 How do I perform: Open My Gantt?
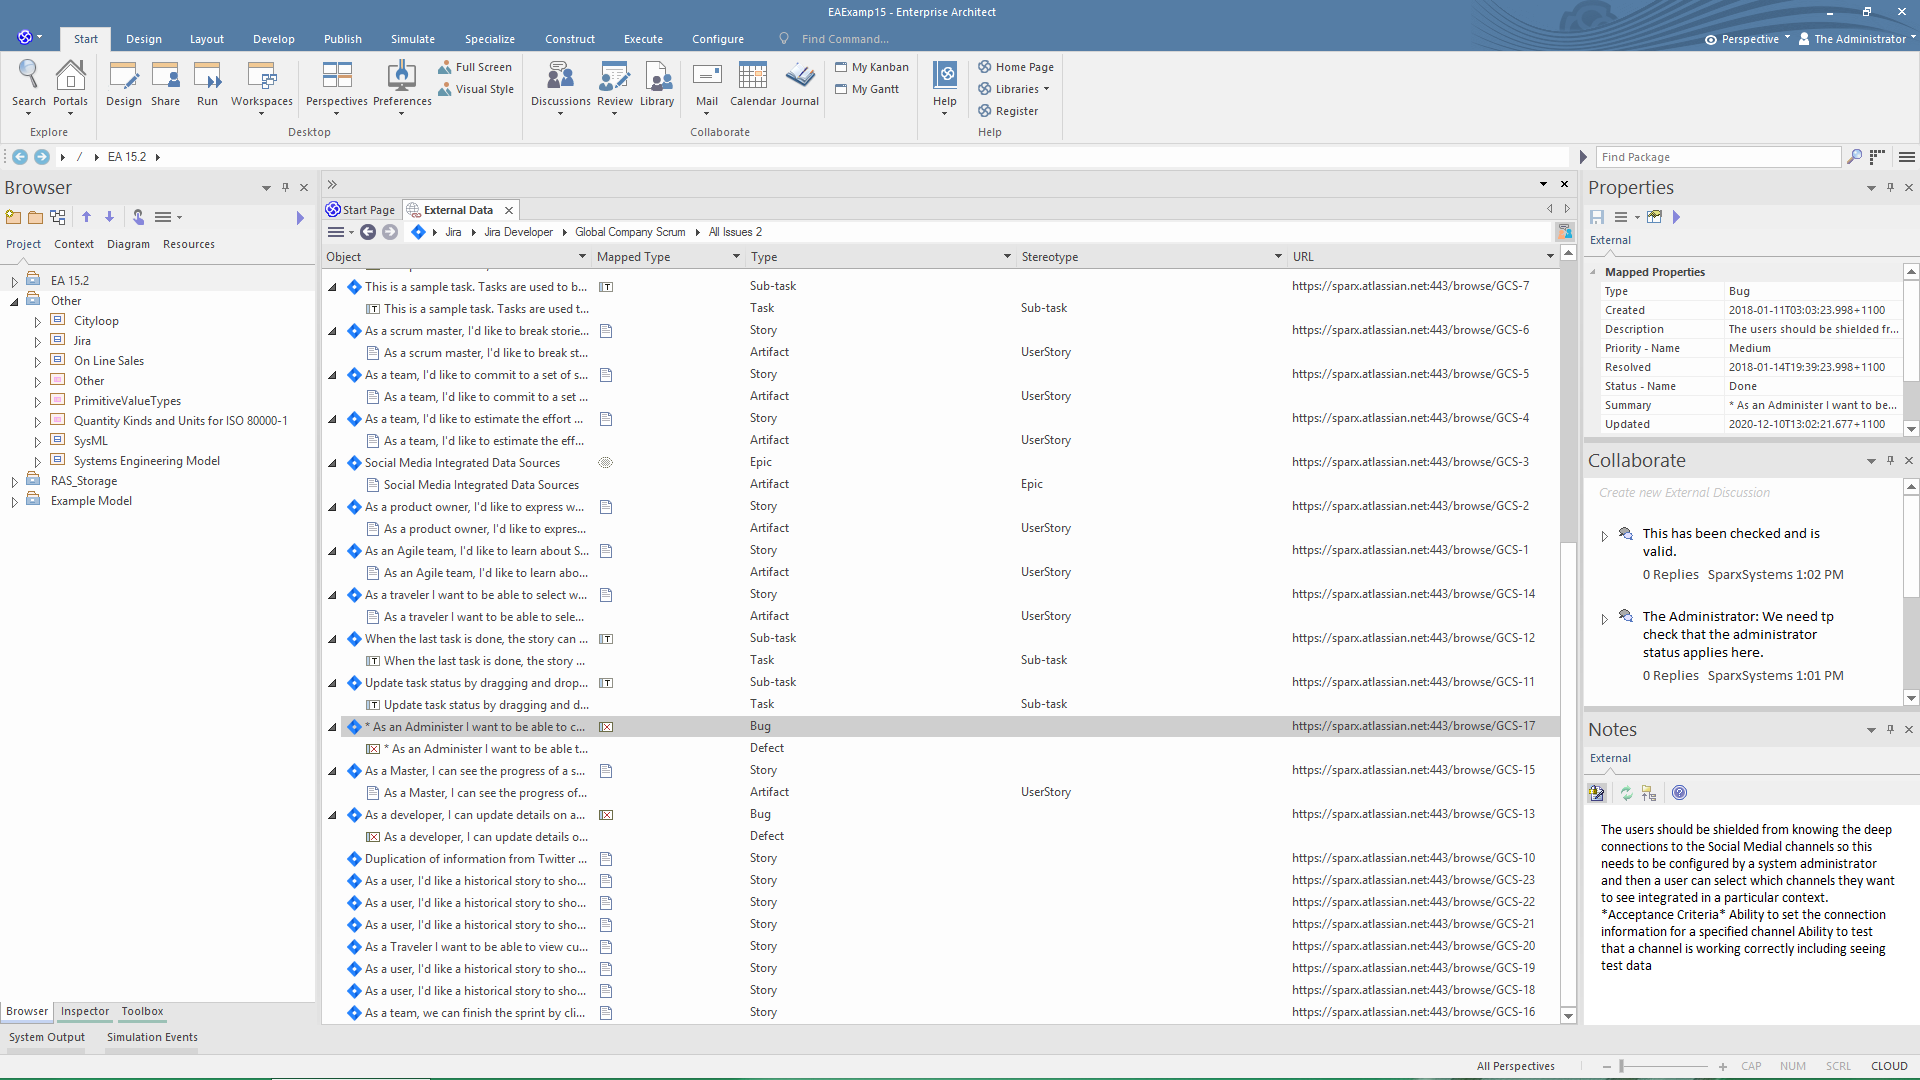coord(867,89)
